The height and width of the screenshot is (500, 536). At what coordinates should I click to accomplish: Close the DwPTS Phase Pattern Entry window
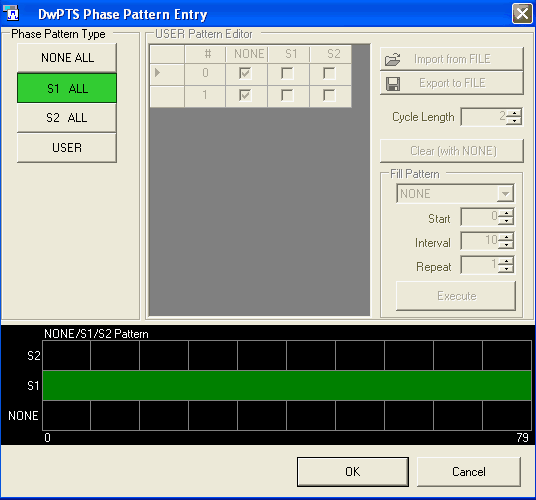pos(522,14)
